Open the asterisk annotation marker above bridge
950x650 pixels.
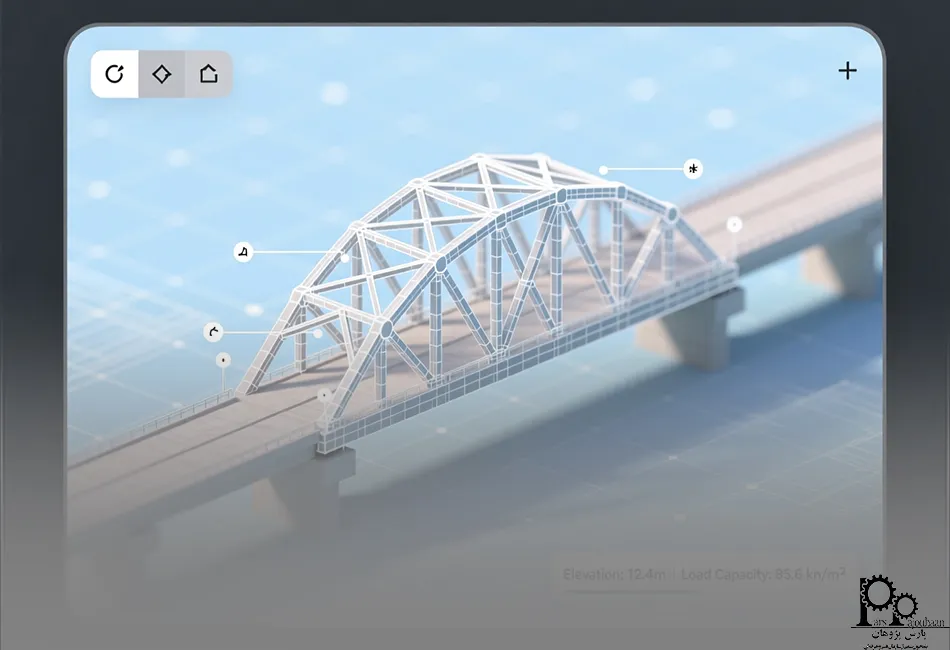pos(692,169)
